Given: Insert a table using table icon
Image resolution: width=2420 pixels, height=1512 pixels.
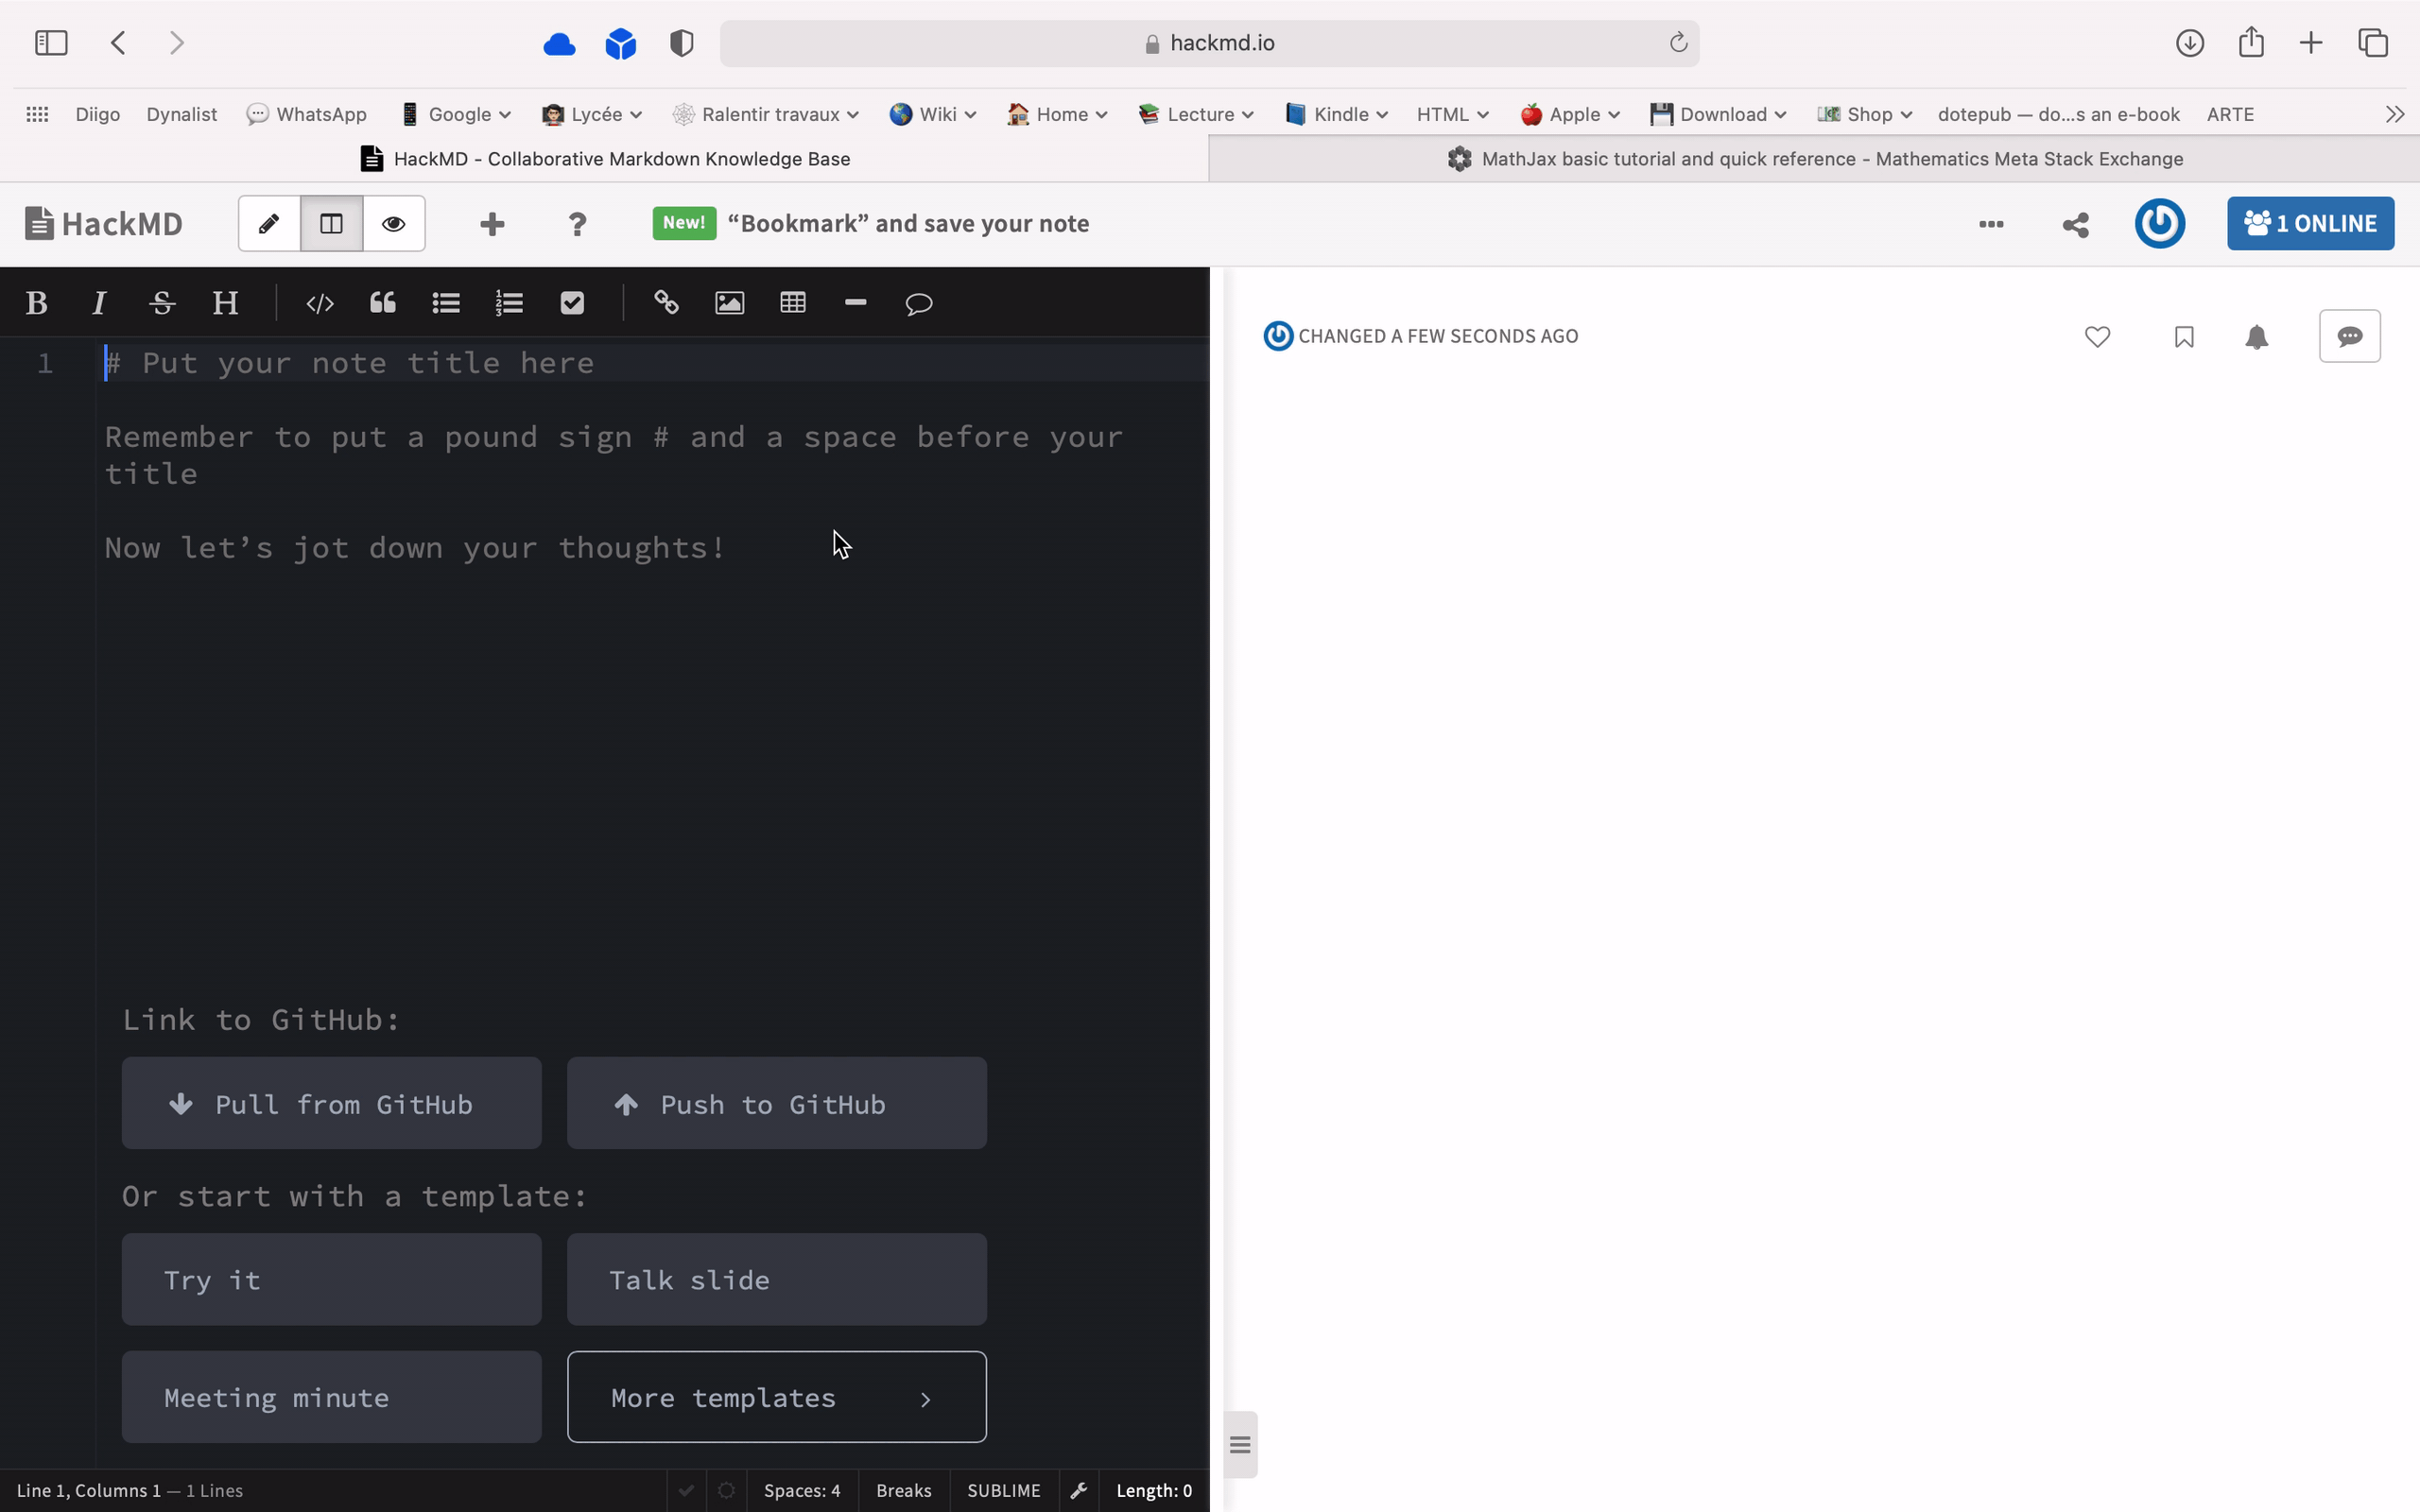Looking at the screenshot, I should tap(793, 301).
